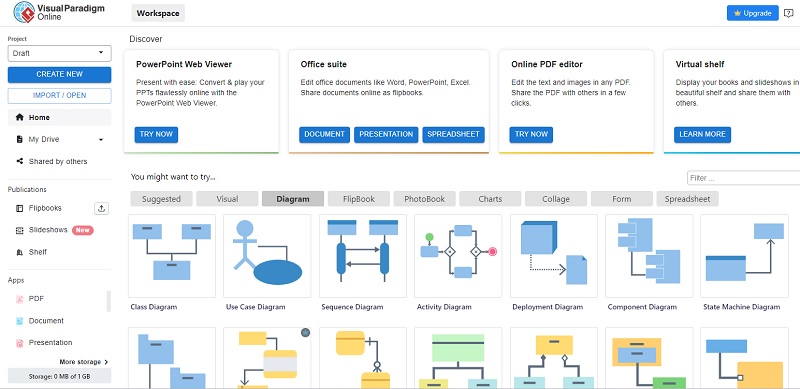Click the Storage 0 MB of 1 GB bar
Viewport: 800px width, 389px height.
[59, 376]
